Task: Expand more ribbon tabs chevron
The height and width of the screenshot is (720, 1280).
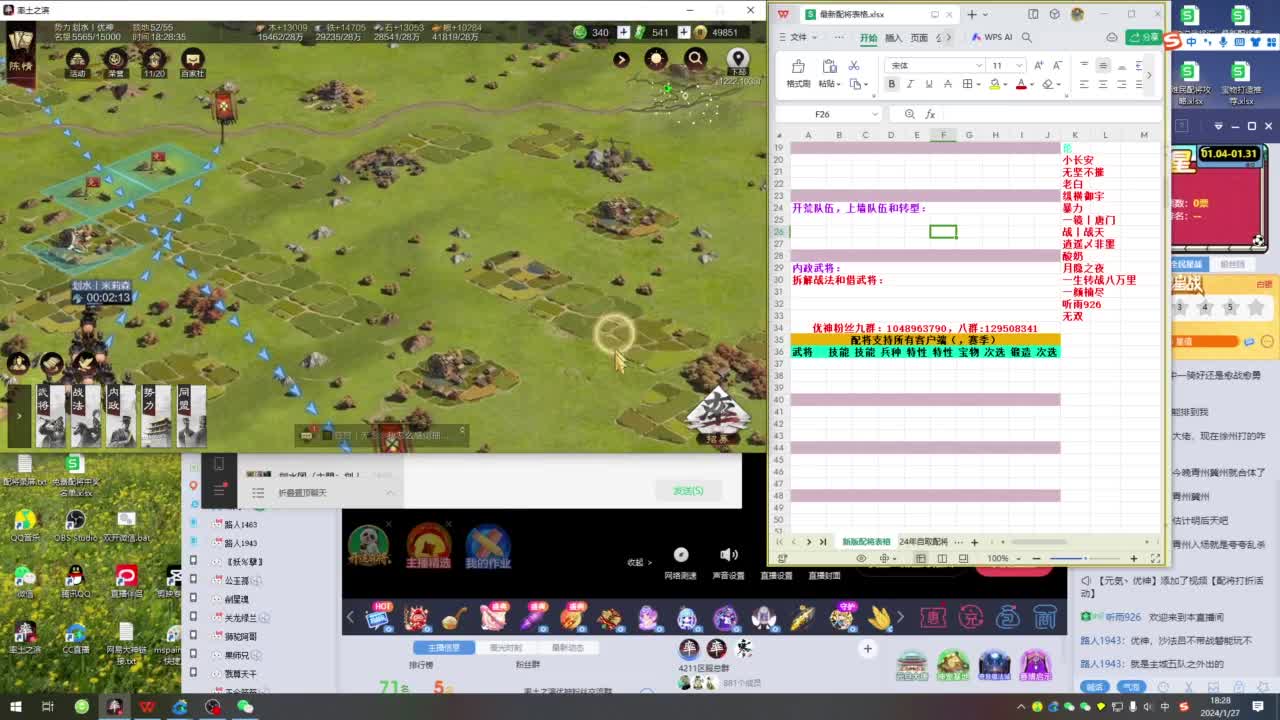Action: [950, 38]
